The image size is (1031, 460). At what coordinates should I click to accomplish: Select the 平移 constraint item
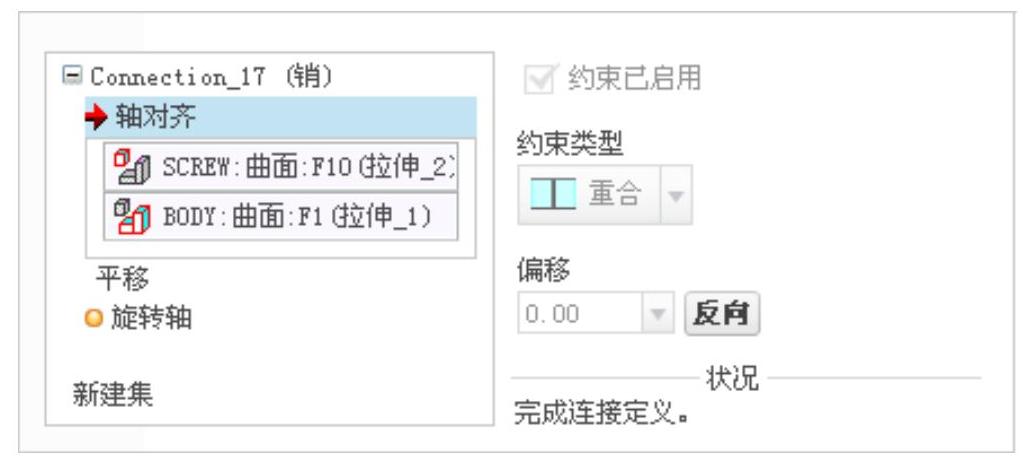pos(122,279)
